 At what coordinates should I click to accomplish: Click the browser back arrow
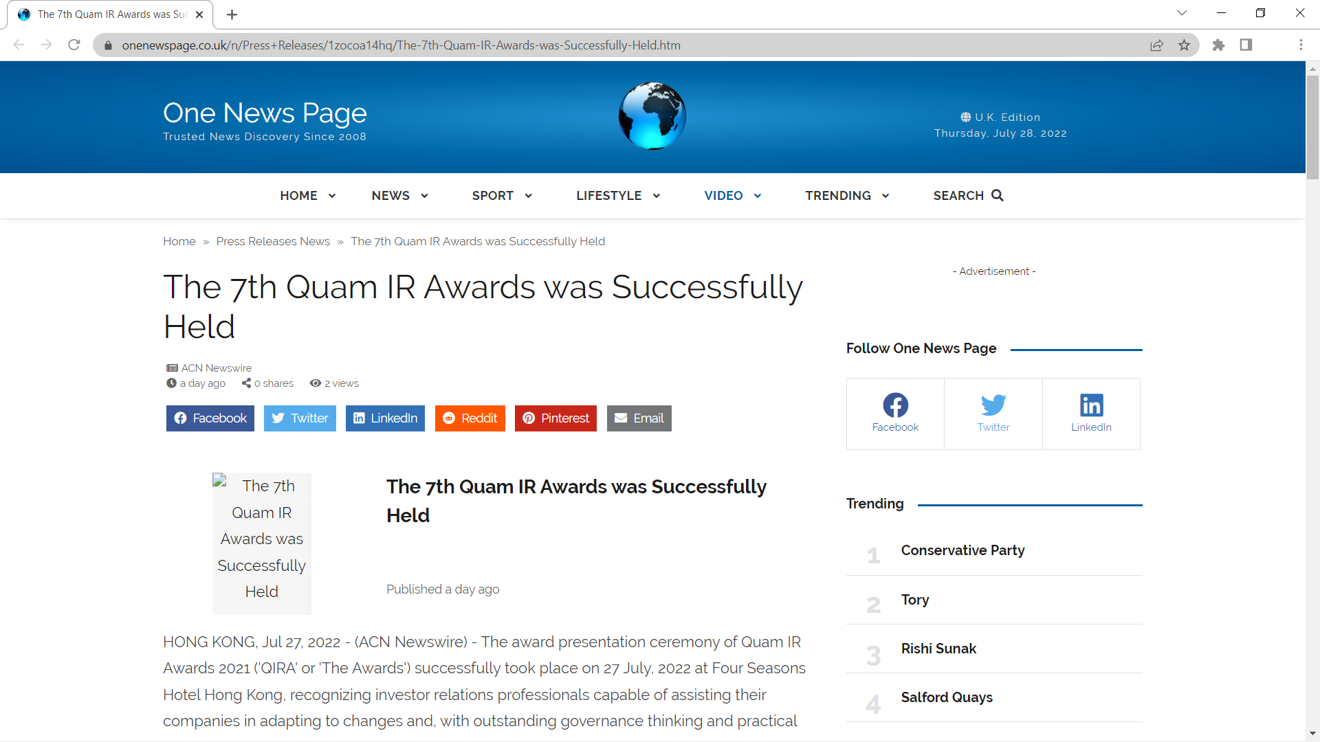19,45
